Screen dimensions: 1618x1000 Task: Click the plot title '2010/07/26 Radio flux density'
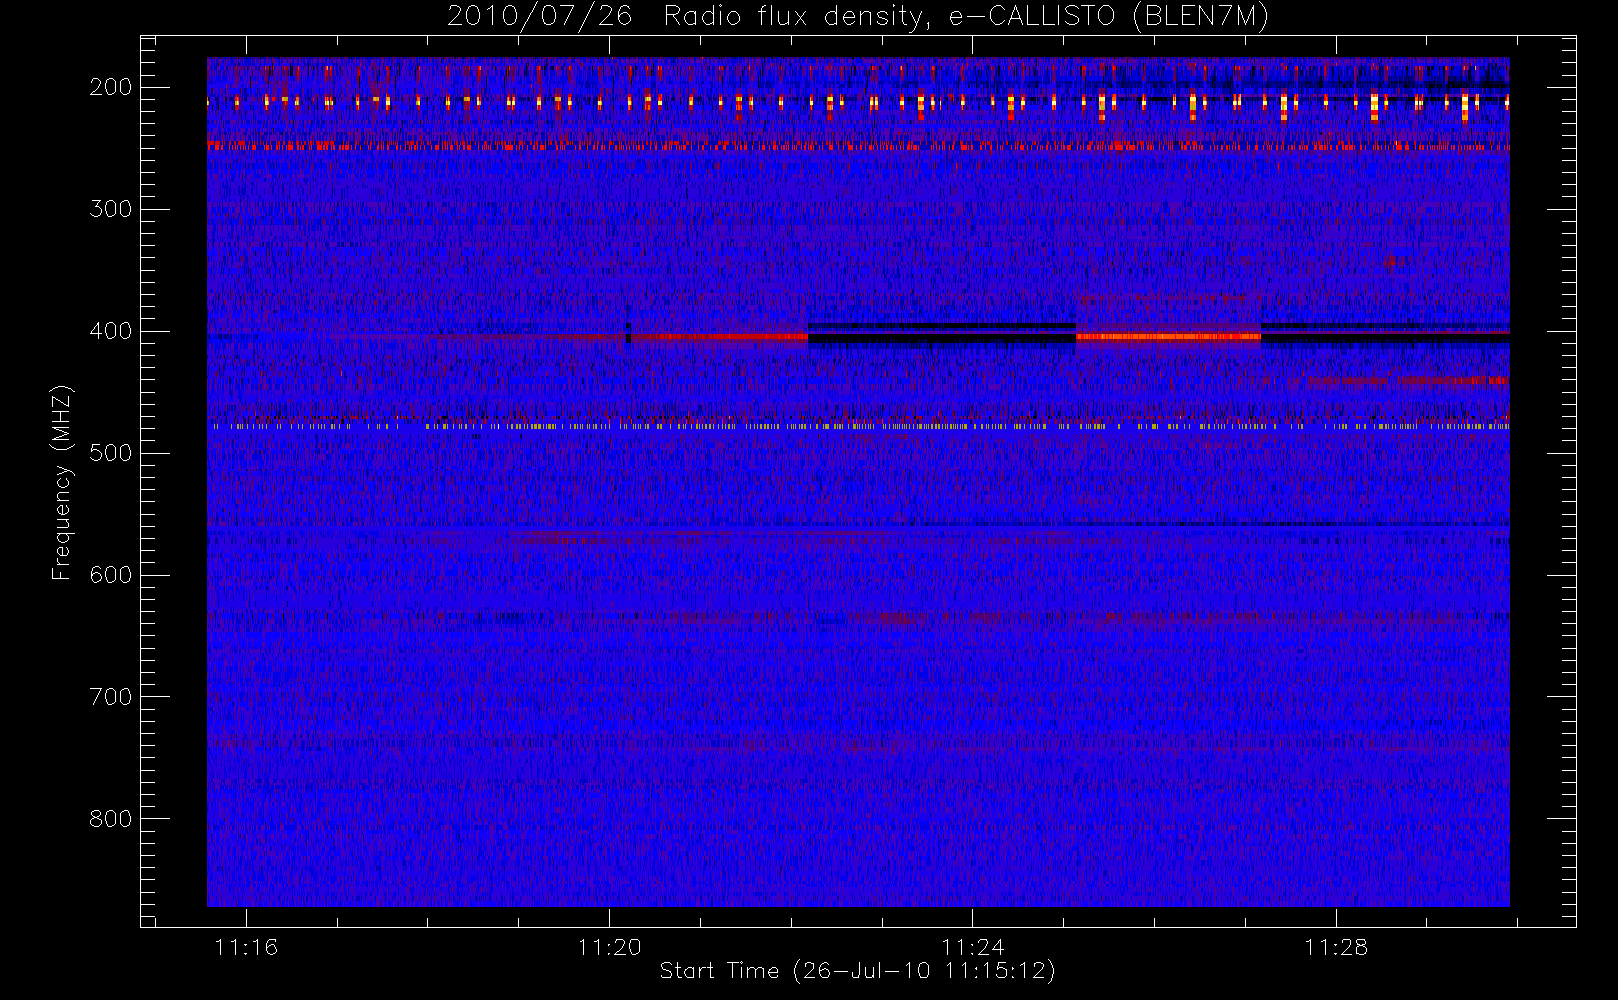click(x=858, y=17)
